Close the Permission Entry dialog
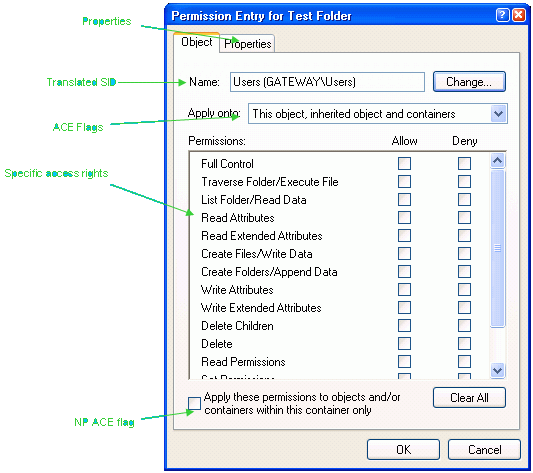 point(519,15)
